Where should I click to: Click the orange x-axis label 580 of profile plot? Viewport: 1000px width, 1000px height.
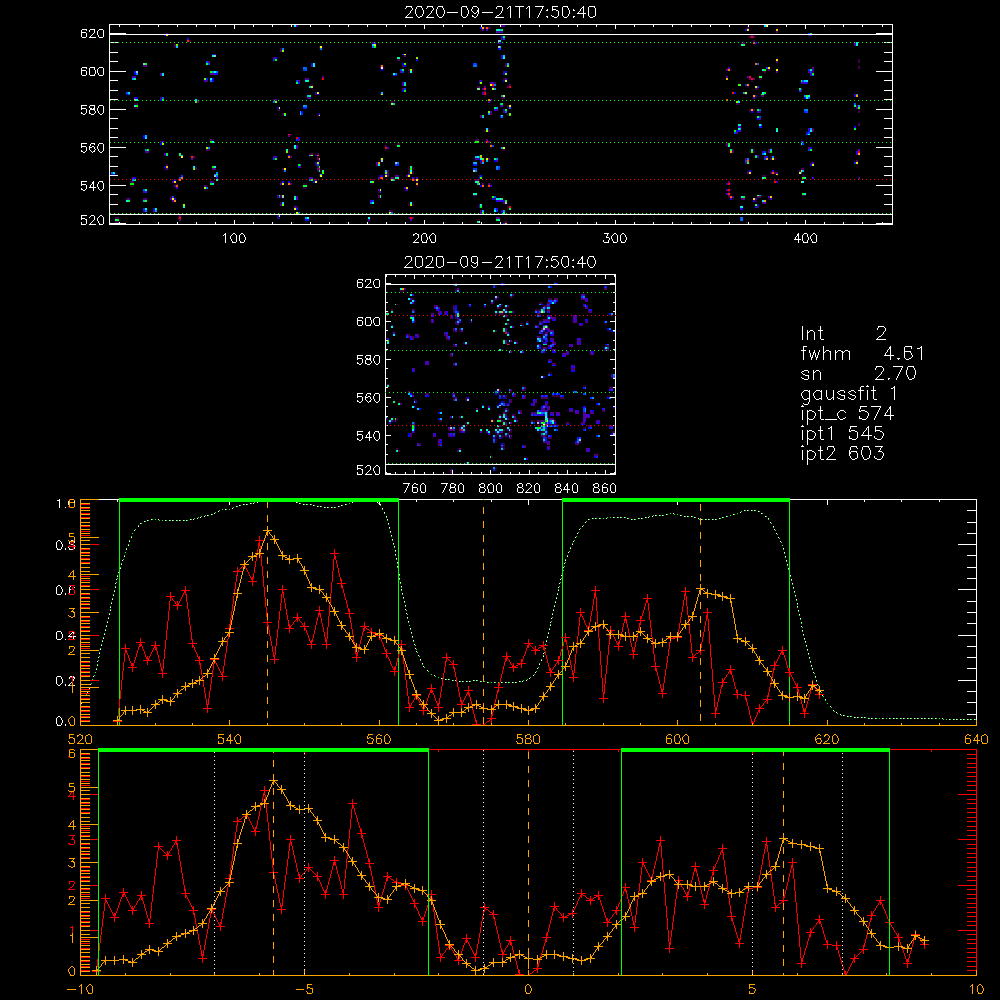[x=528, y=740]
